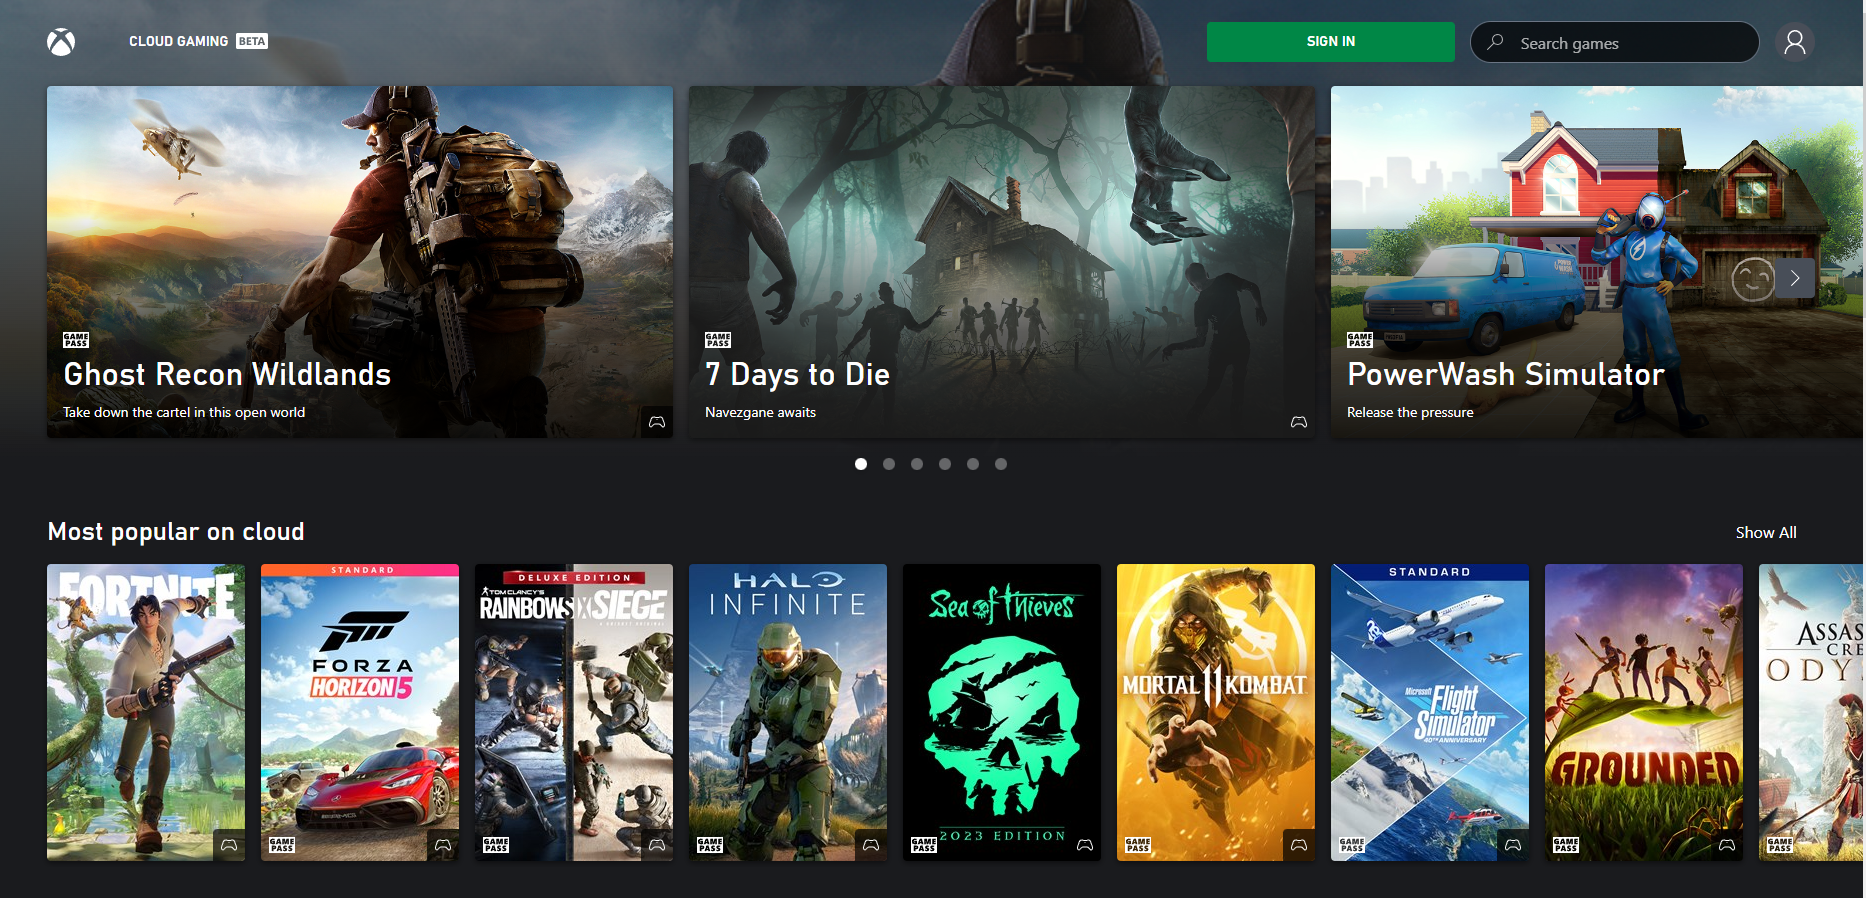Click the "Navezgane awaits" subtitle
The height and width of the screenshot is (898, 1866).
click(760, 413)
